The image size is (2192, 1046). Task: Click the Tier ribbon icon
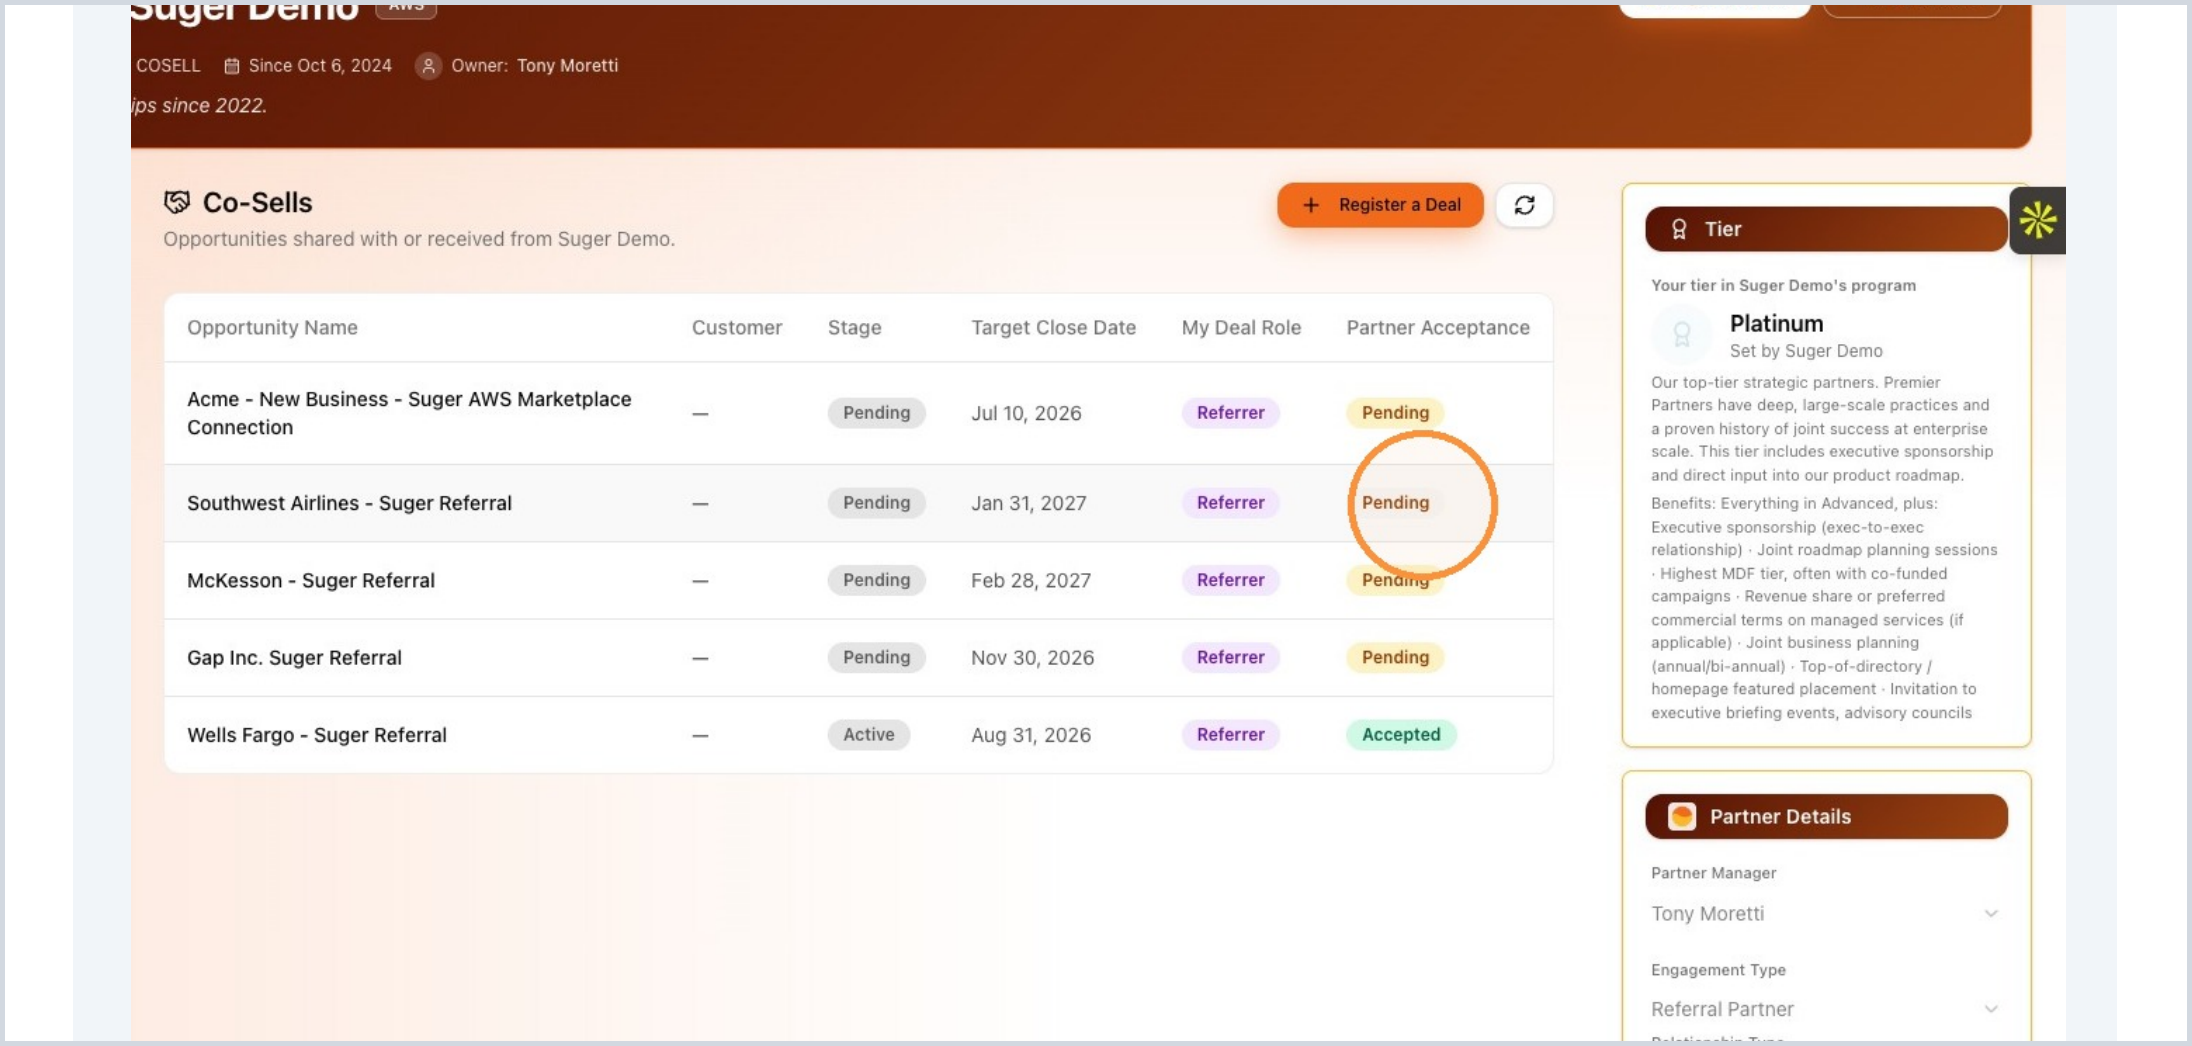(x=1679, y=229)
